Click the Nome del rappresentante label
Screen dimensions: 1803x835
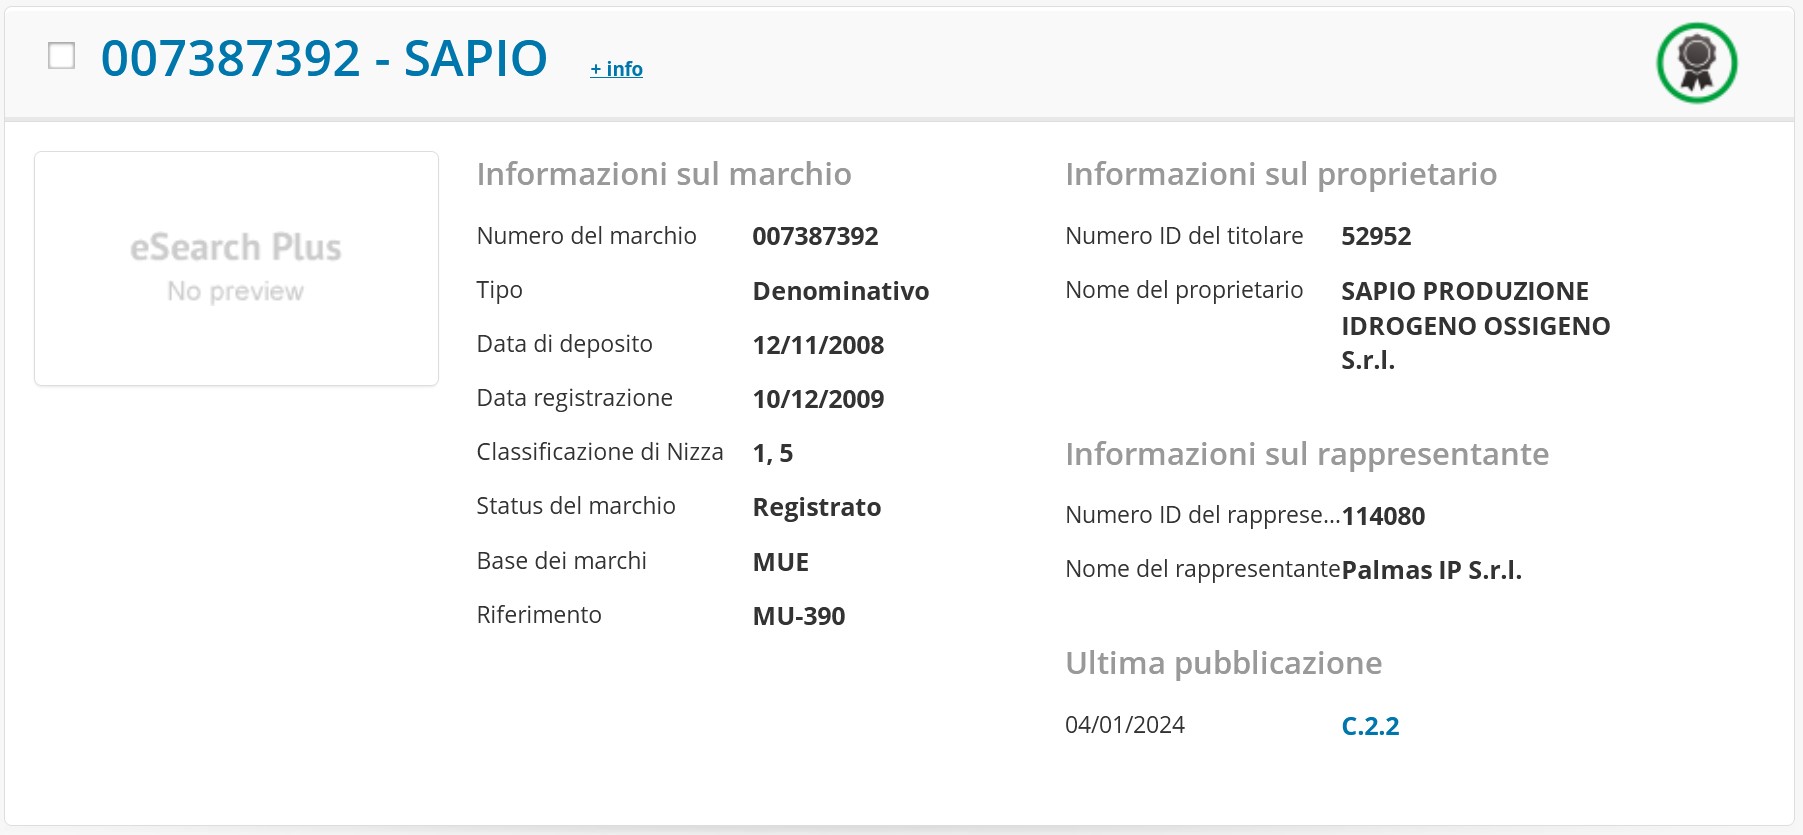(1203, 569)
